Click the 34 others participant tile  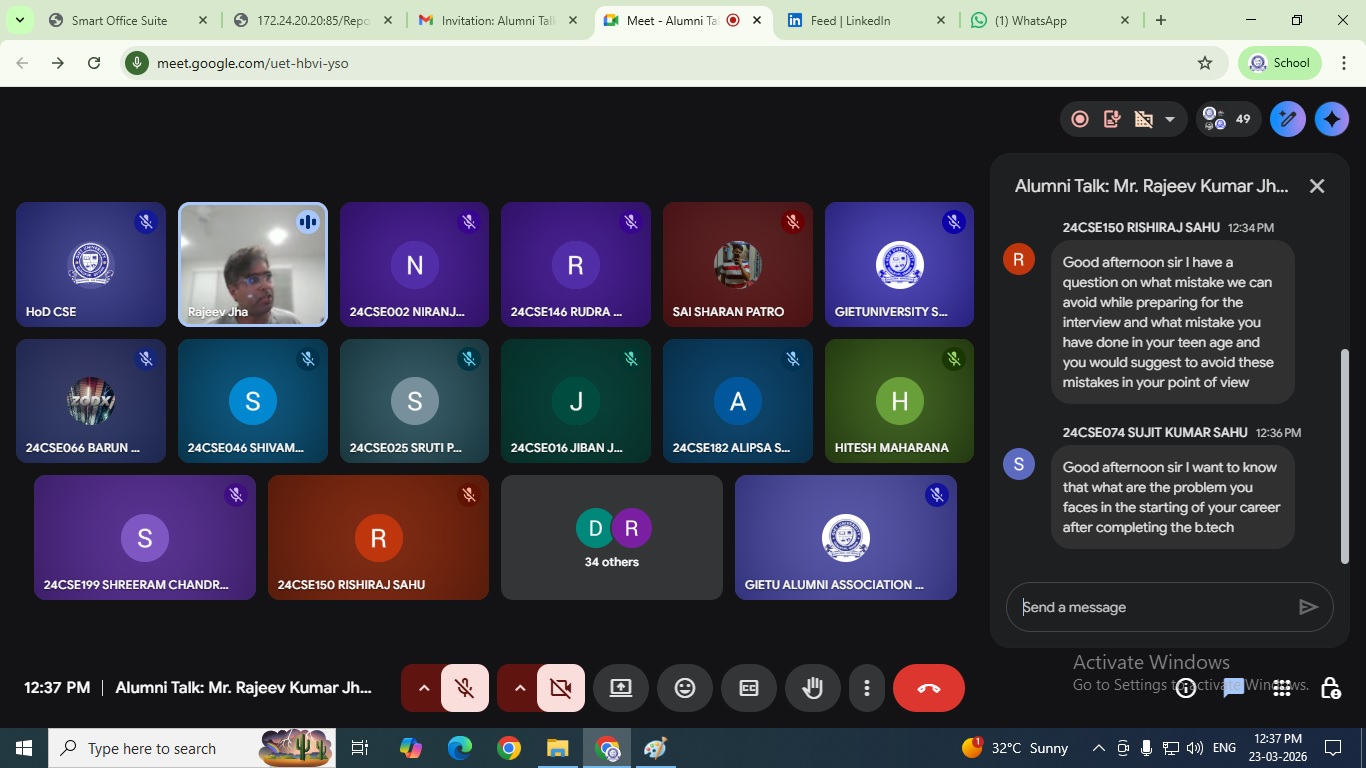point(612,537)
